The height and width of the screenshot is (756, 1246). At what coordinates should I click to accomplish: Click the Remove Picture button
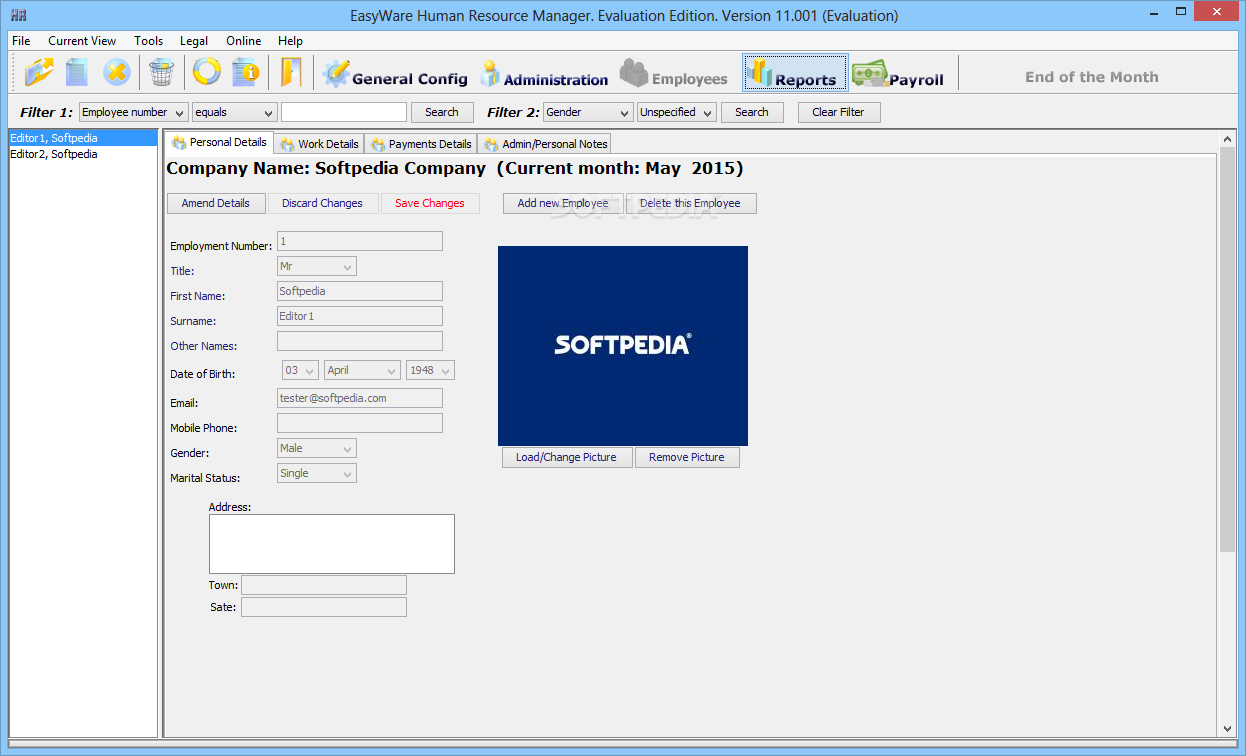(x=687, y=457)
